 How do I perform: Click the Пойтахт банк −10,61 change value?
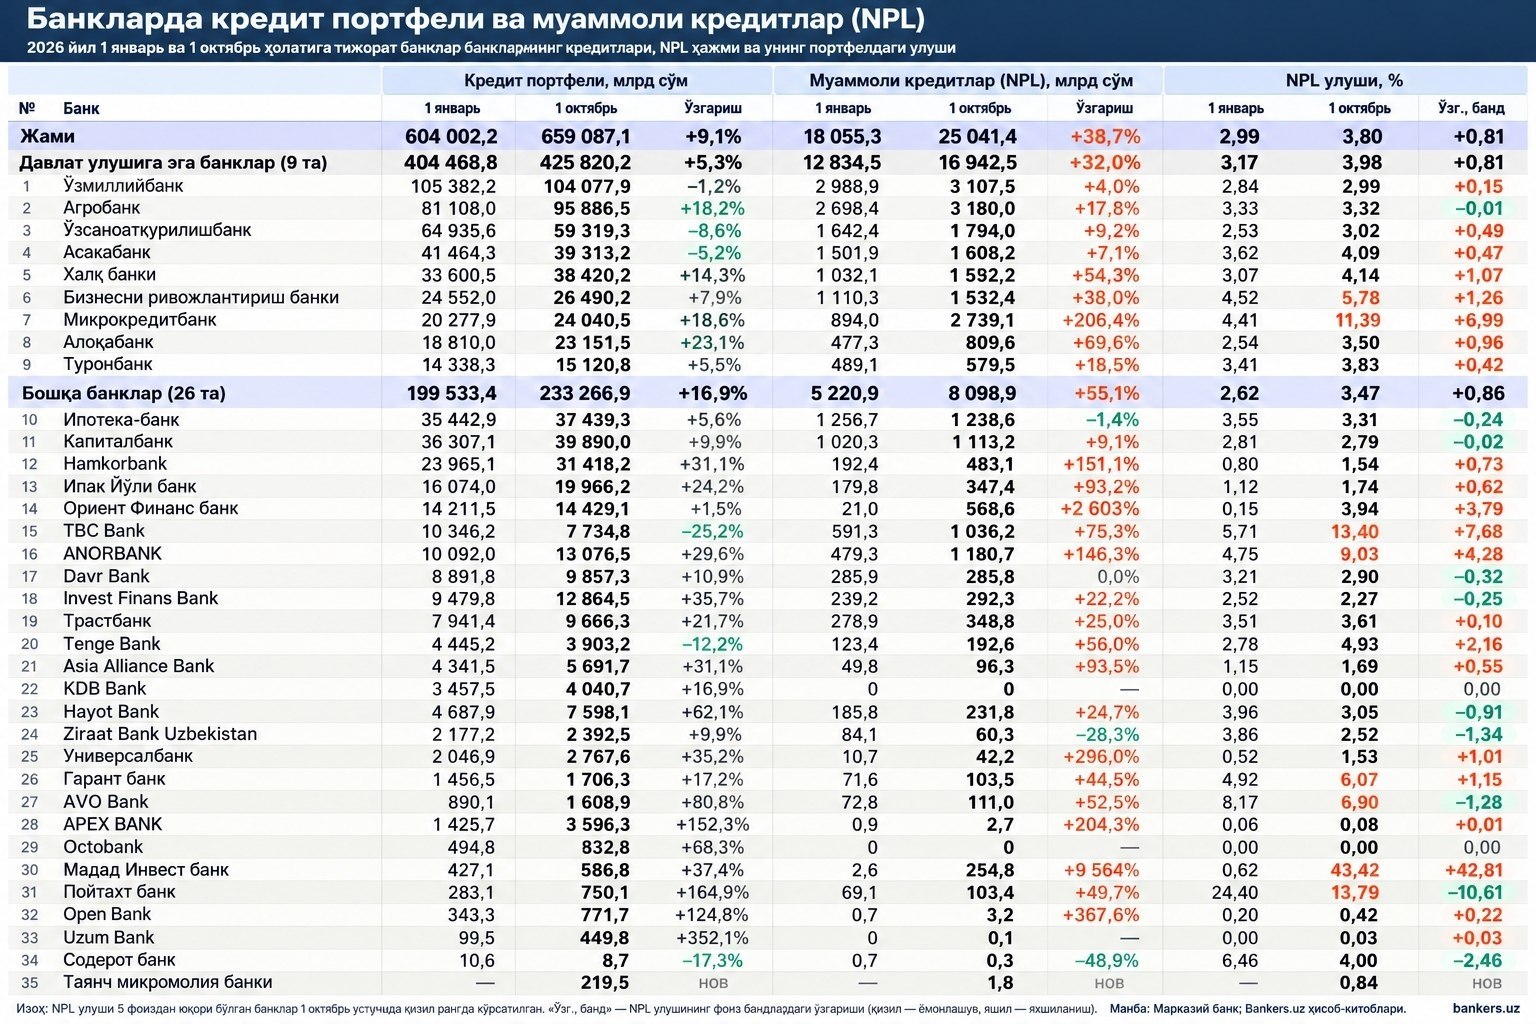pos(1474,892)
